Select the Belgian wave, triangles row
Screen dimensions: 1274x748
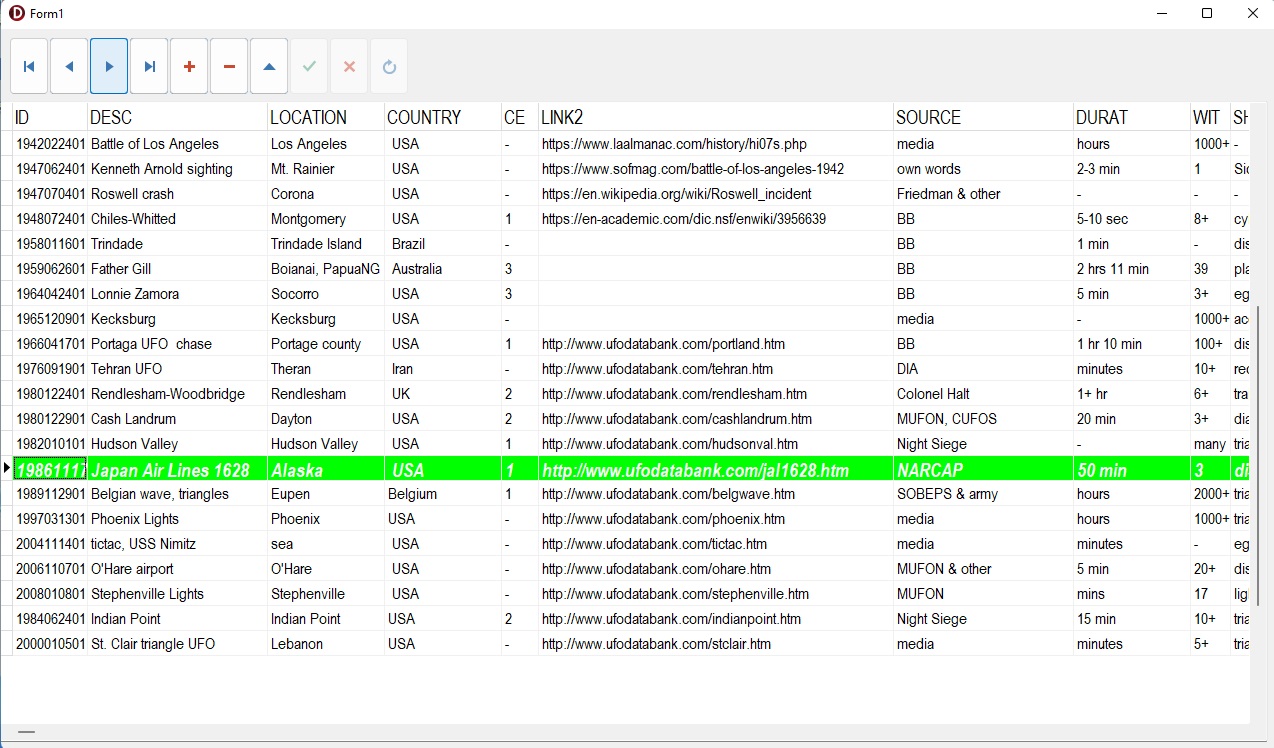click(x=160, y=494)
